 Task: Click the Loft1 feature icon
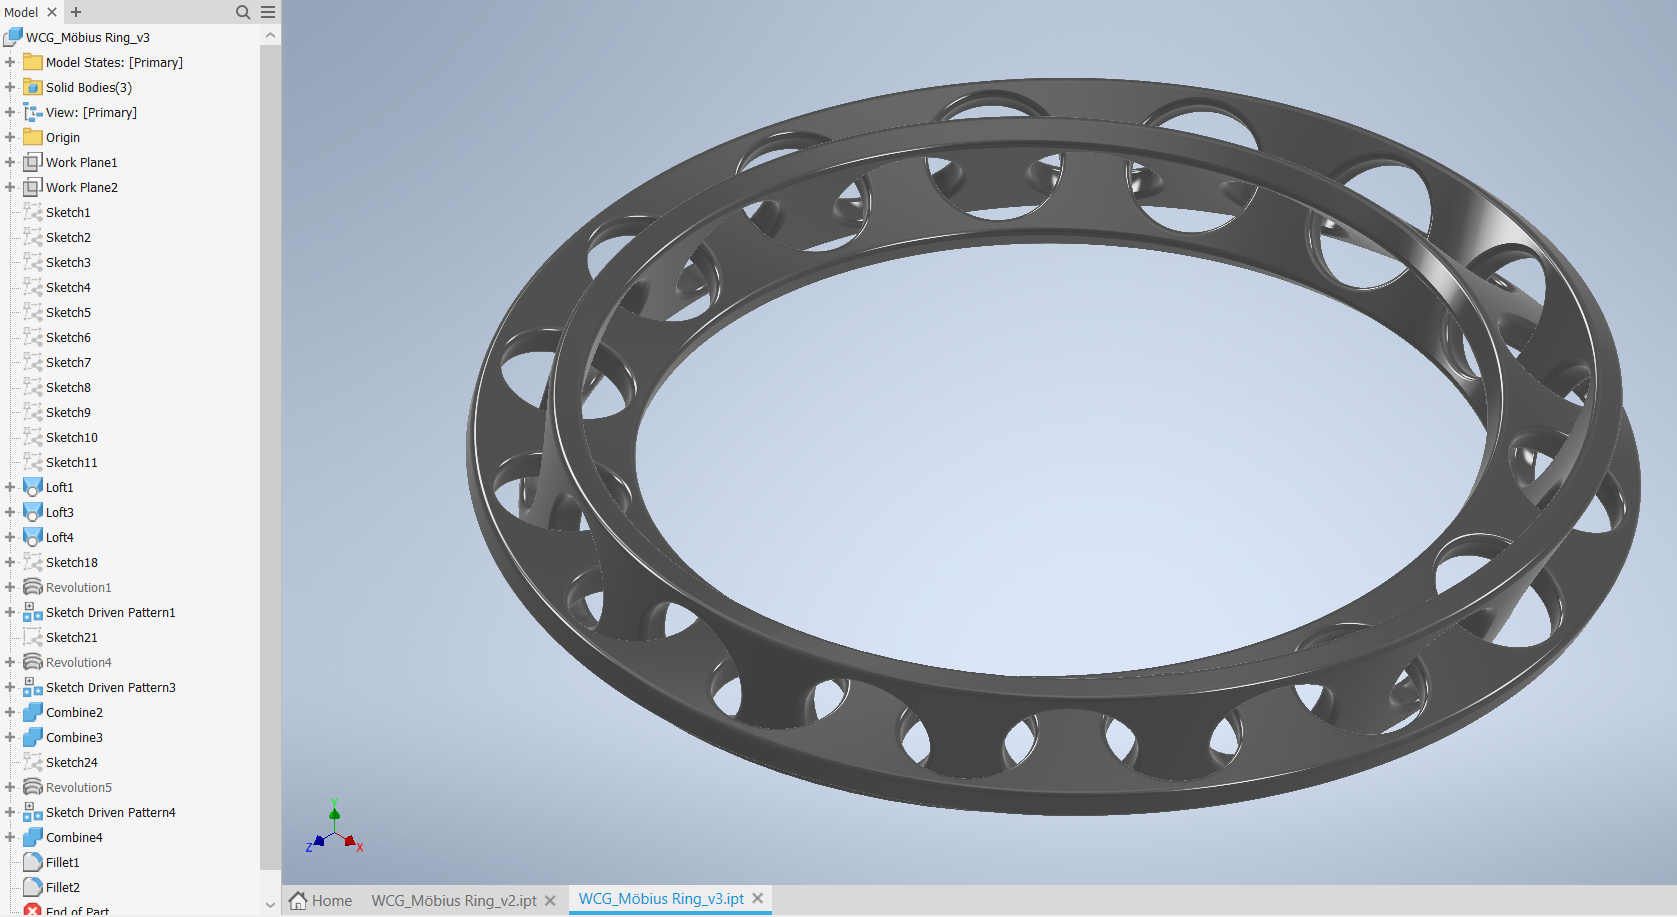coord(33,487)
